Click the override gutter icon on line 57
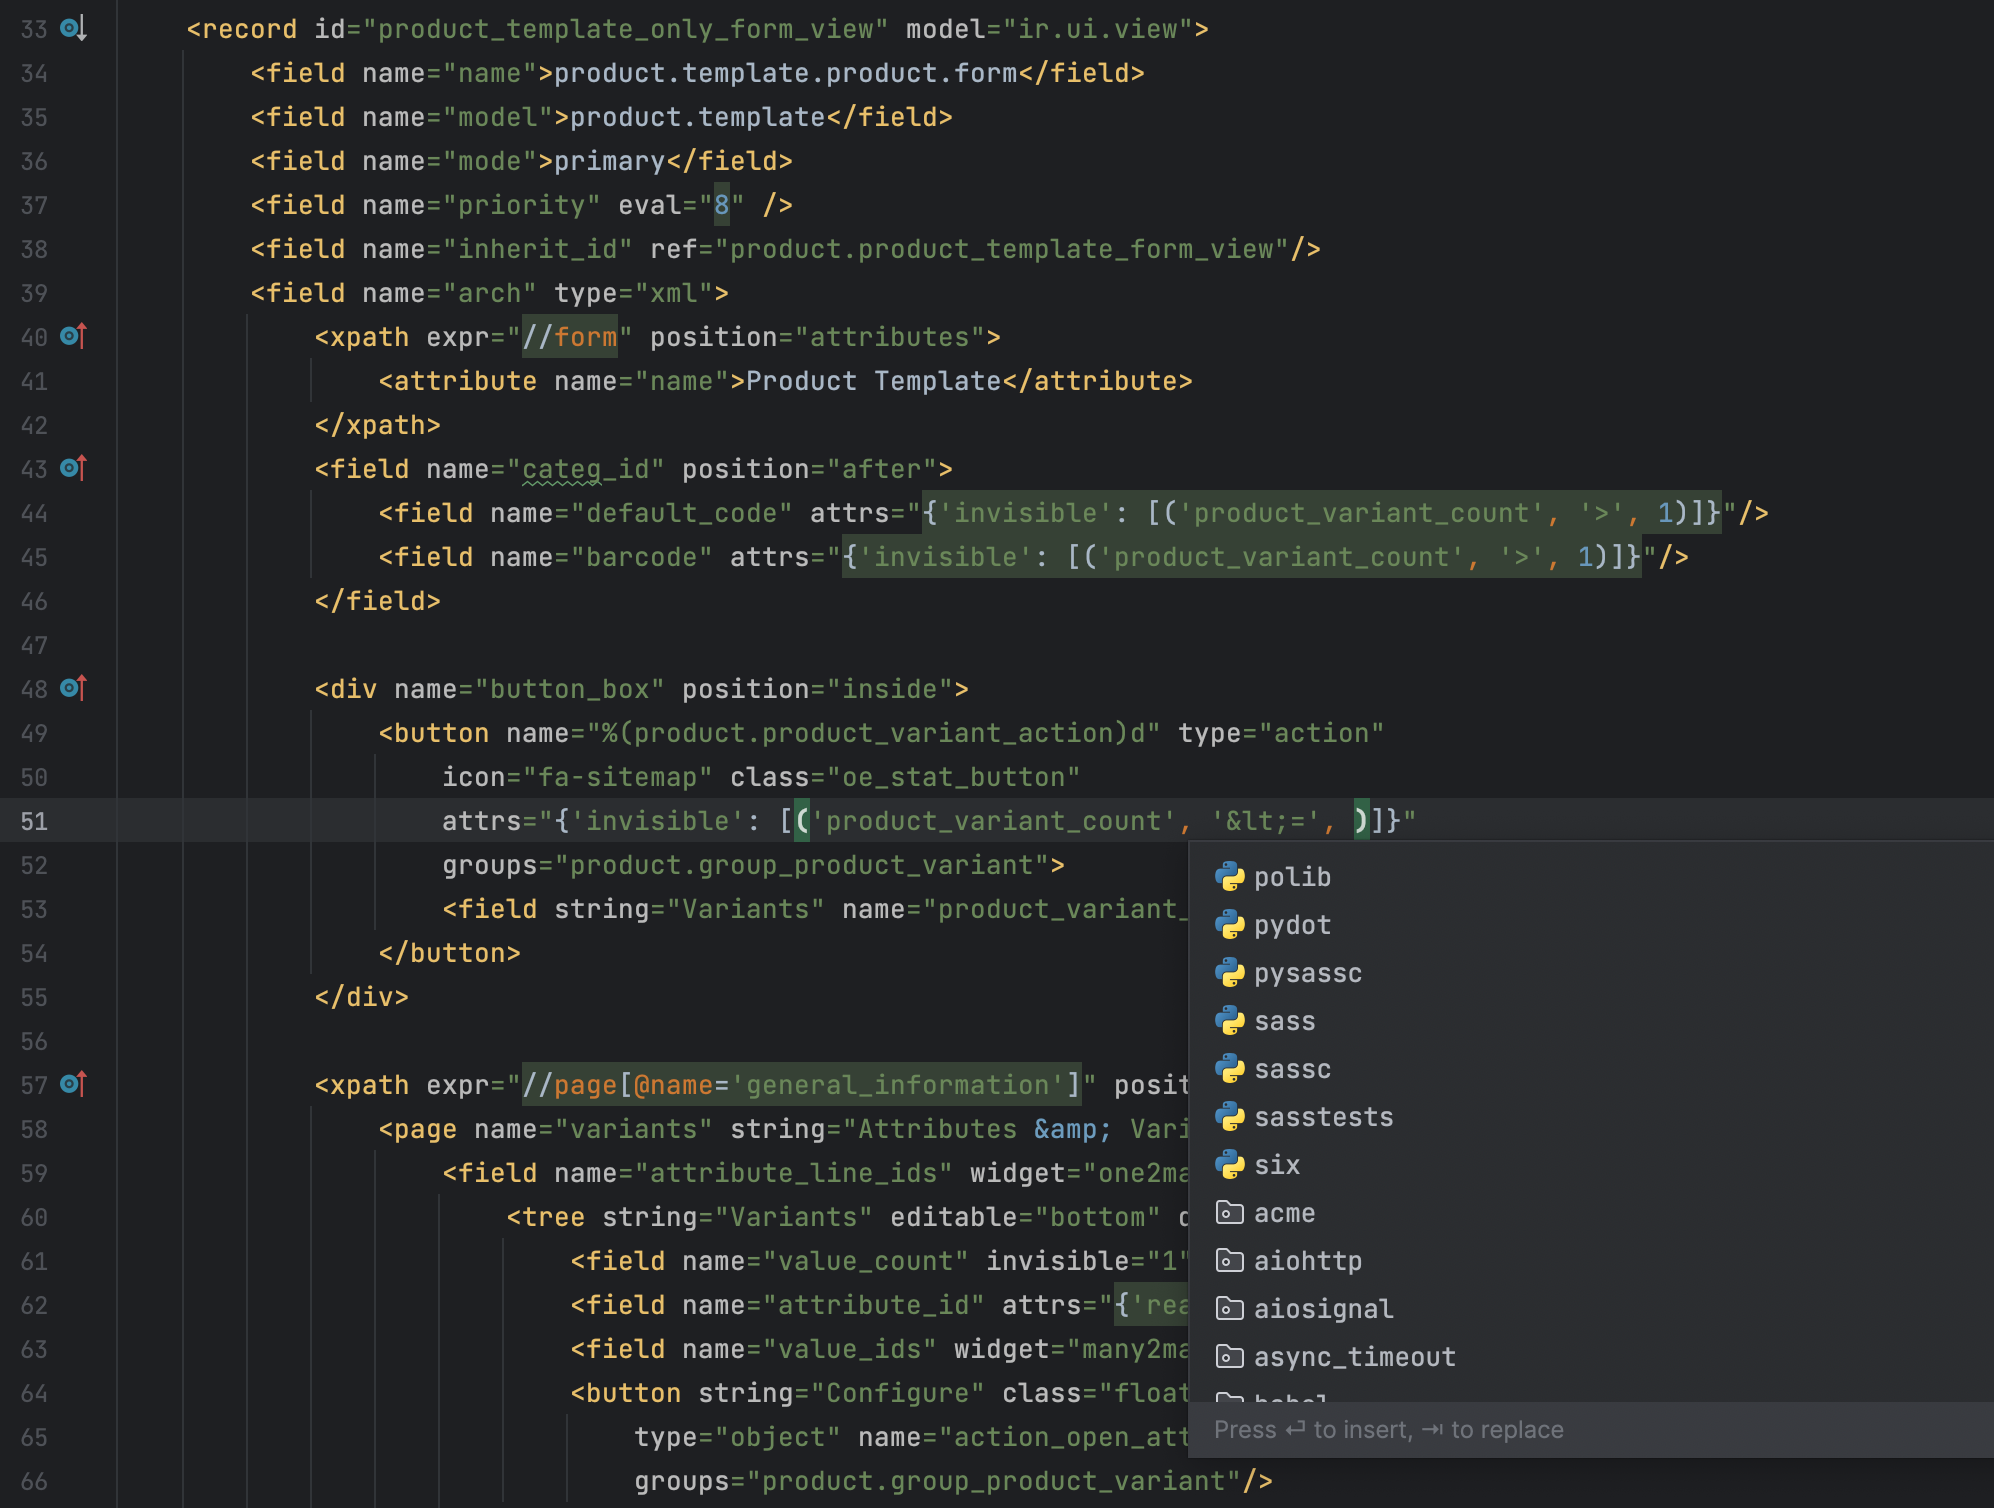The width and height of the screenshot is (1994, 1508). pyautogui.click(x=71, y=1085)
